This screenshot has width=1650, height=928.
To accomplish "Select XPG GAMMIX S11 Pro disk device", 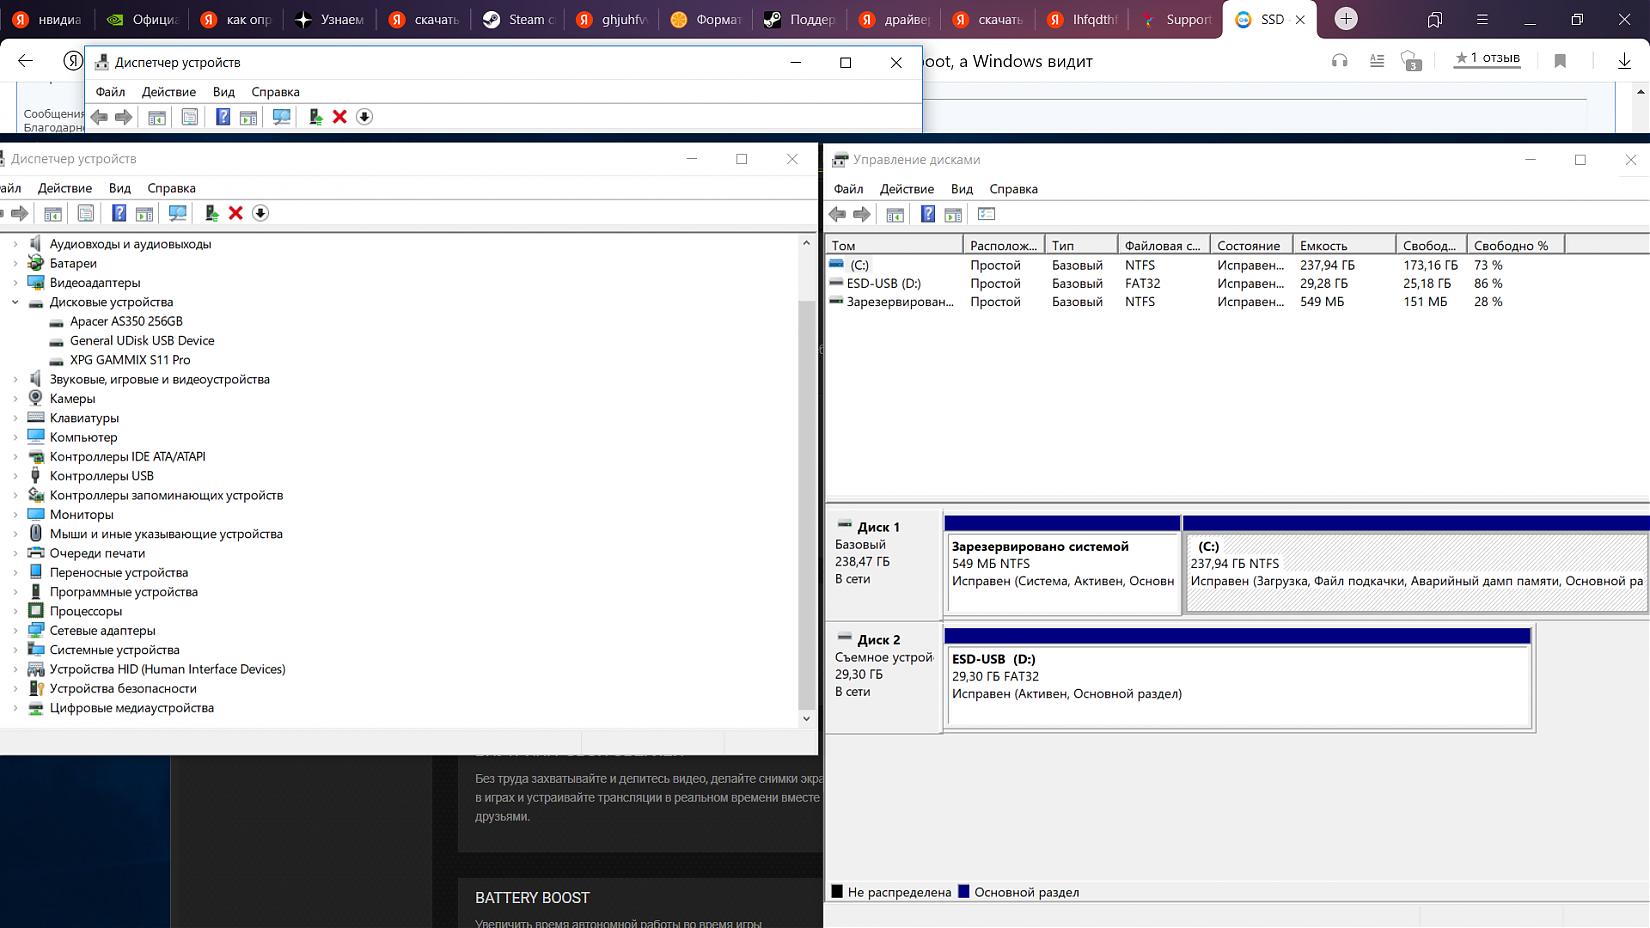I will tap(130, 360).
